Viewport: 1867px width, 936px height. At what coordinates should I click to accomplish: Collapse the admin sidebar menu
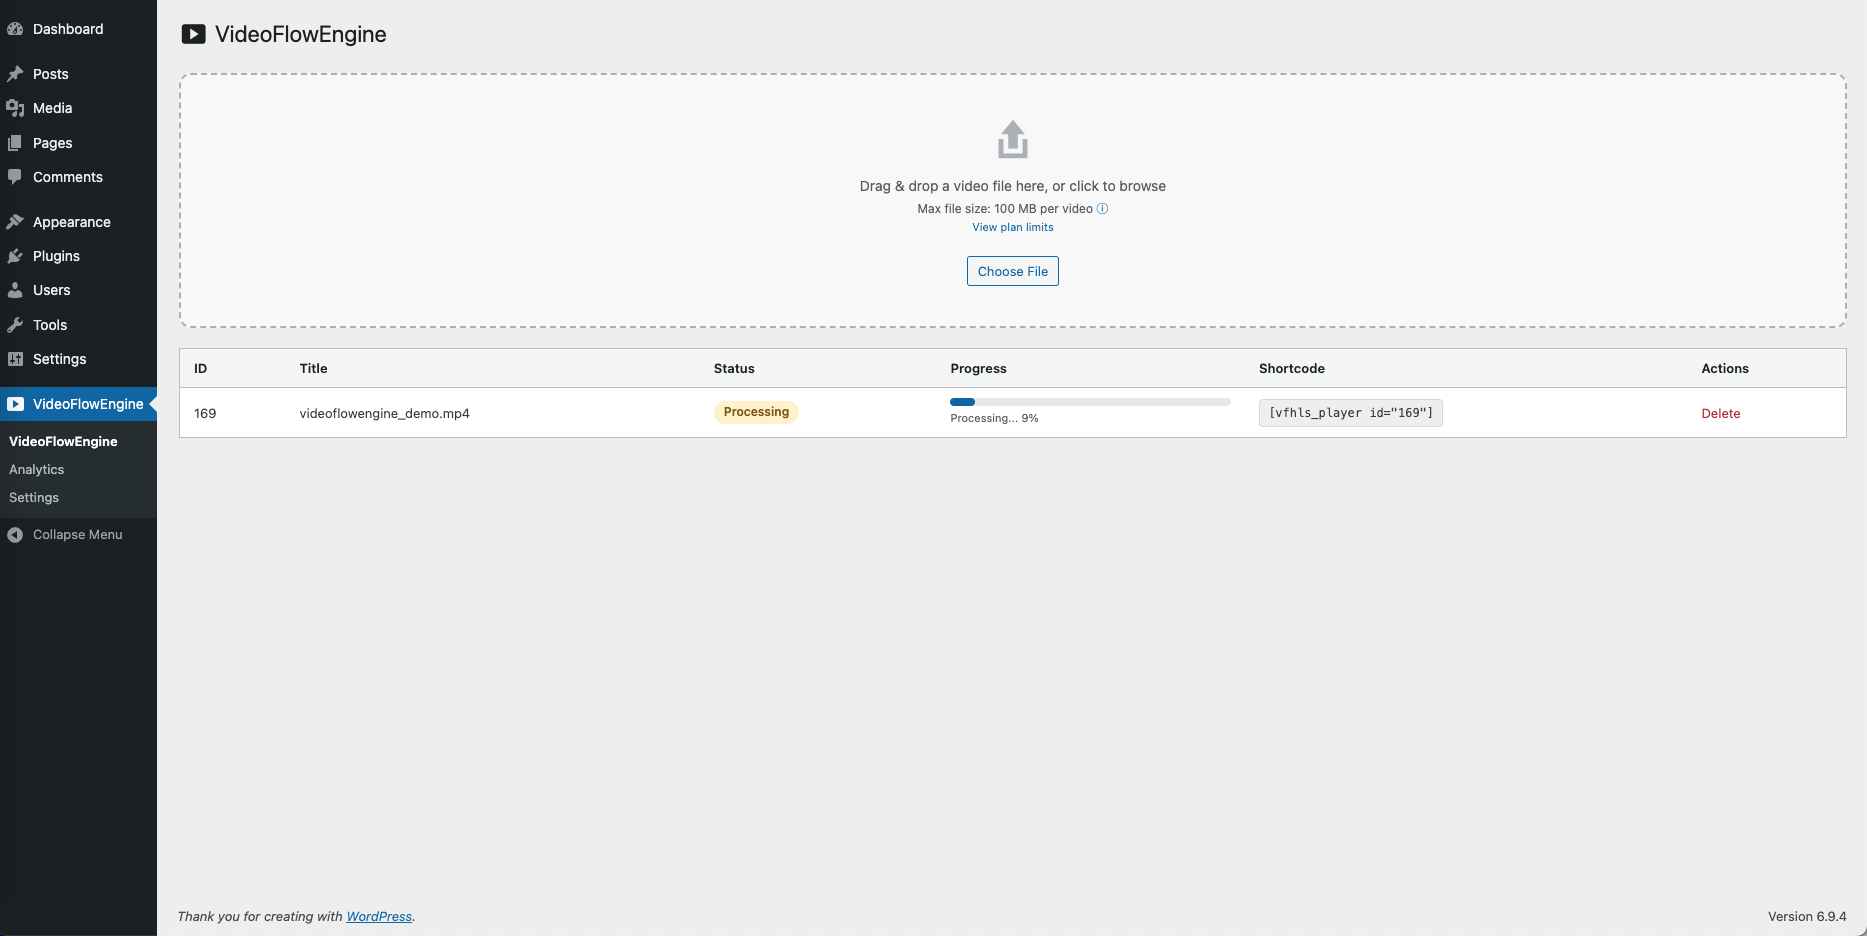[78, 535]
